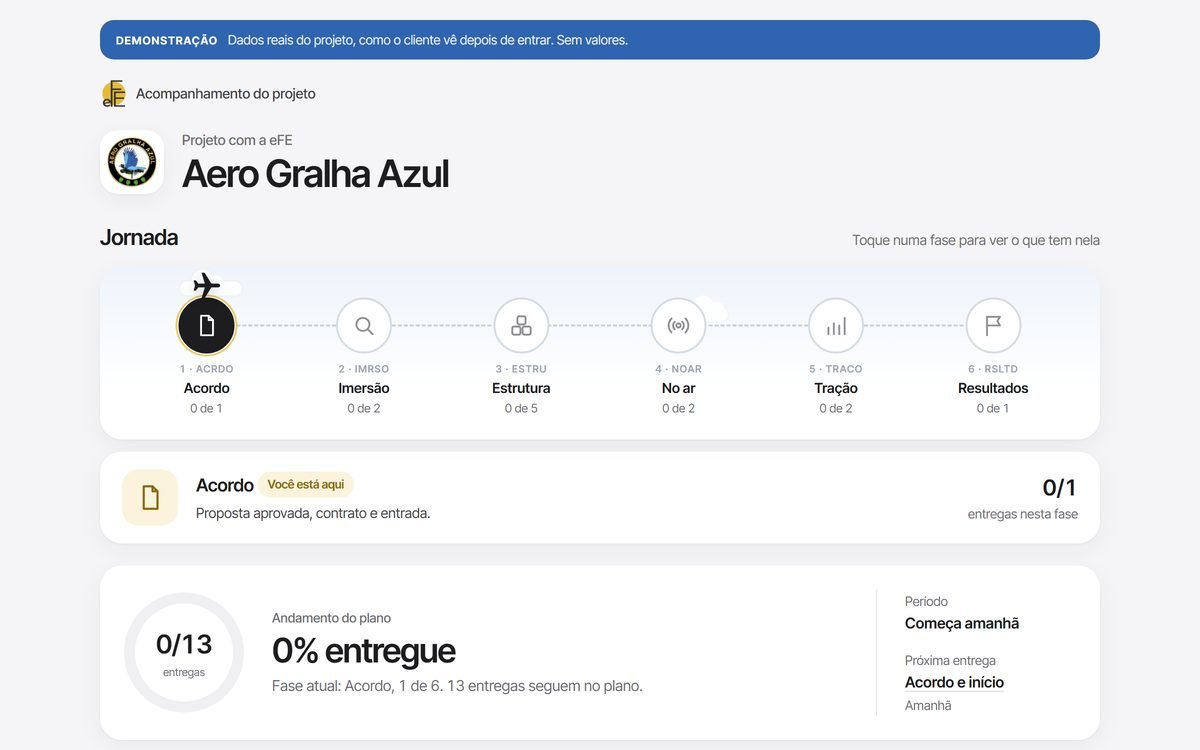This screenshot has height=750, width=1200.
Task: Click the Projeto com a eFE subtitle
Action: (237, 140)
